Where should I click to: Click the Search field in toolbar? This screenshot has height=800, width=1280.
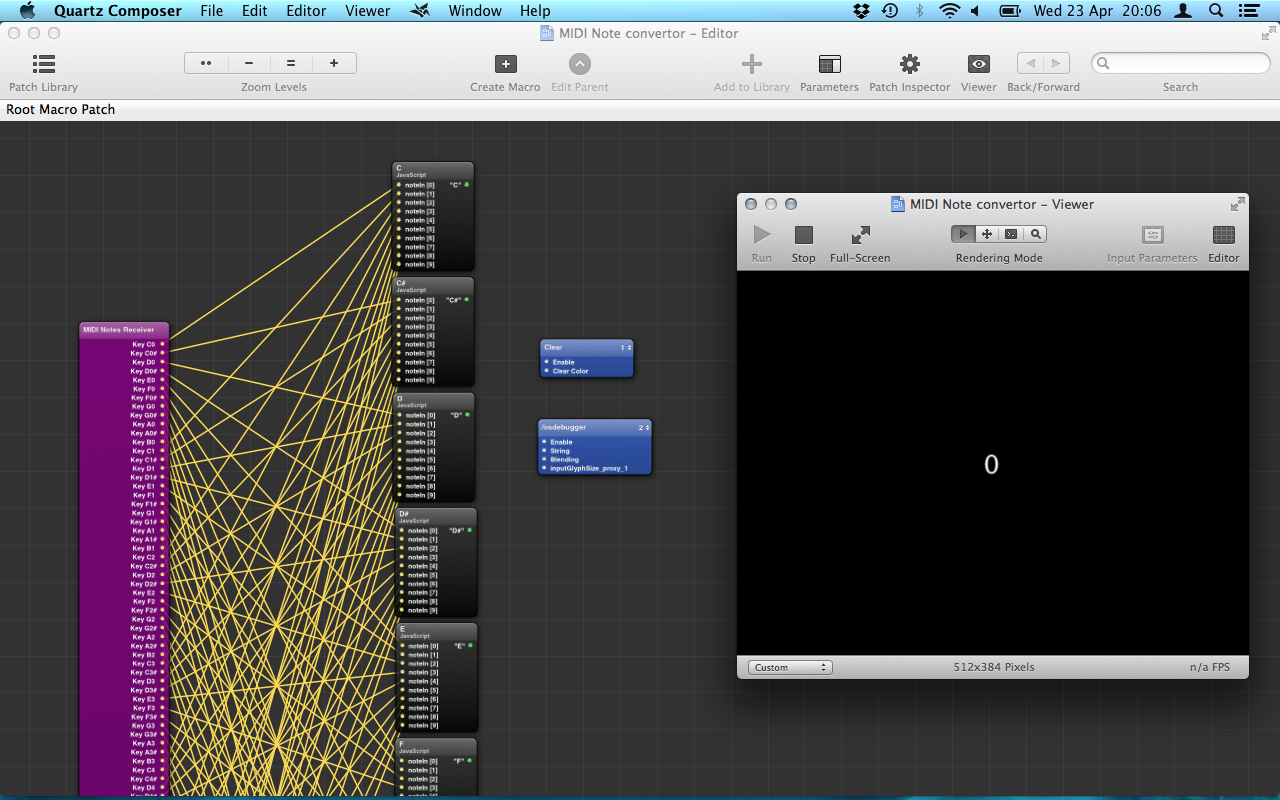coord(1180,63)
